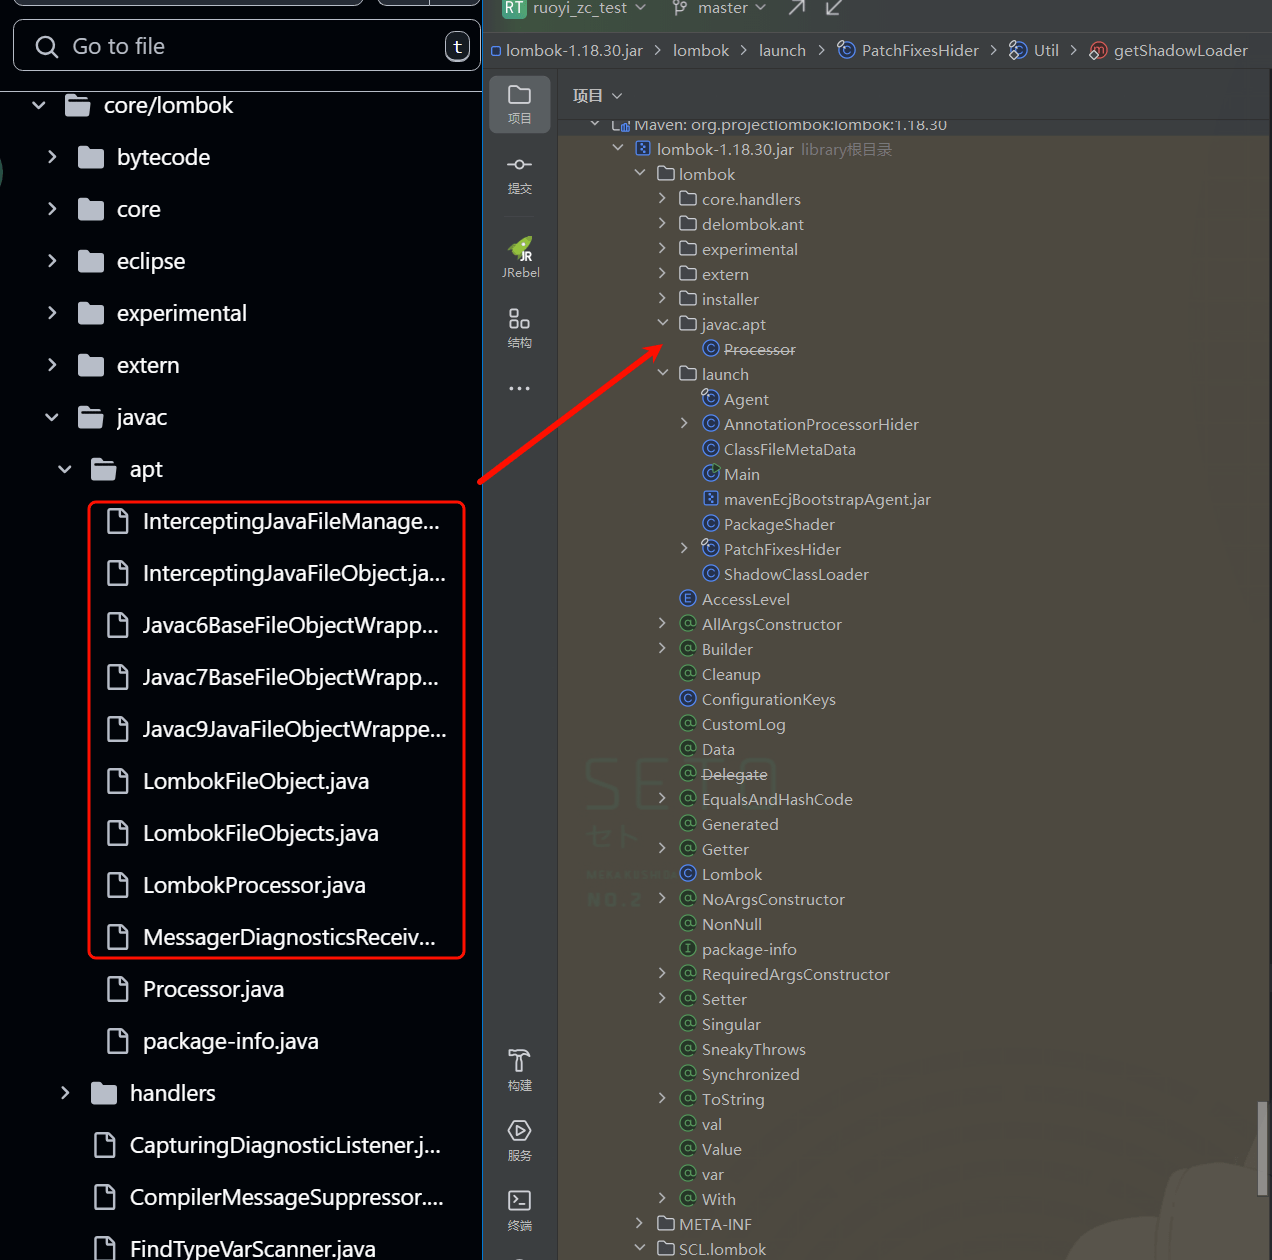The width and height of the screenshot is (1272, 1260).
Task: Select the NonNull annotation
Action: (732, 924)
